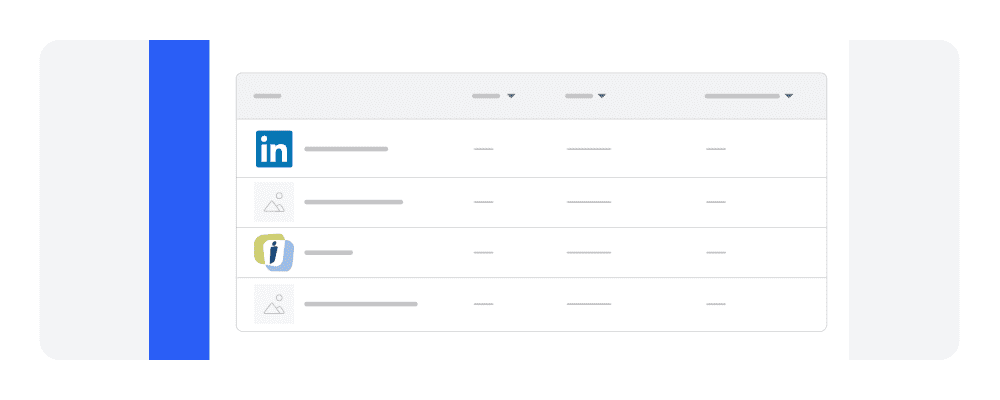Click the name text beside the LinkedIn logo

pyautogui.click(x=346, y=149)
